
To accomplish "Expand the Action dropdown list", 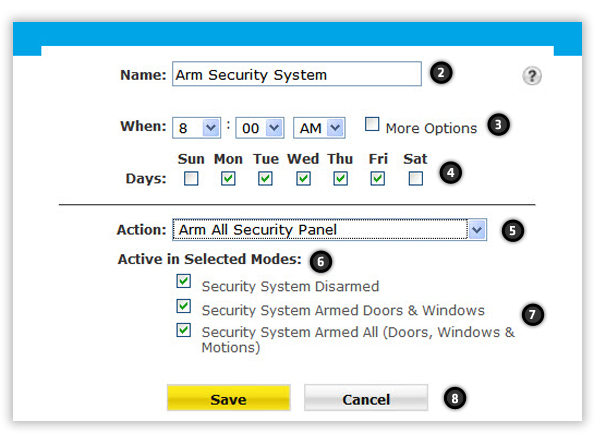I will pos(477,230).
